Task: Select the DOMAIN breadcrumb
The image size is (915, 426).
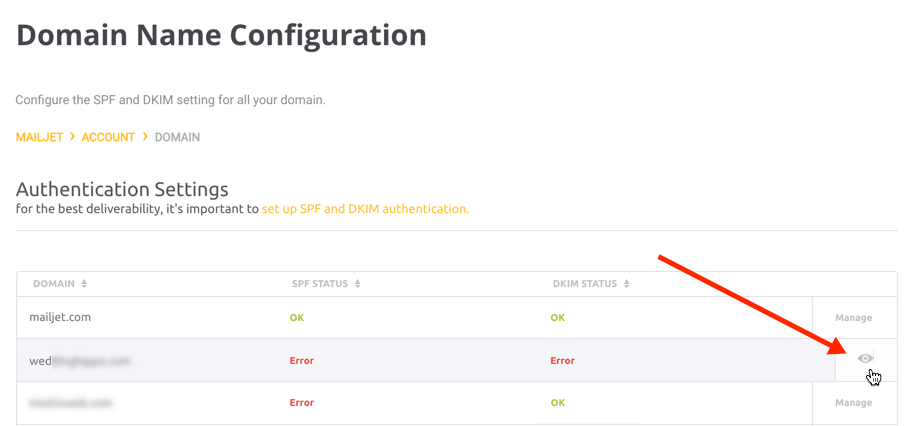Action: (177, 137)
